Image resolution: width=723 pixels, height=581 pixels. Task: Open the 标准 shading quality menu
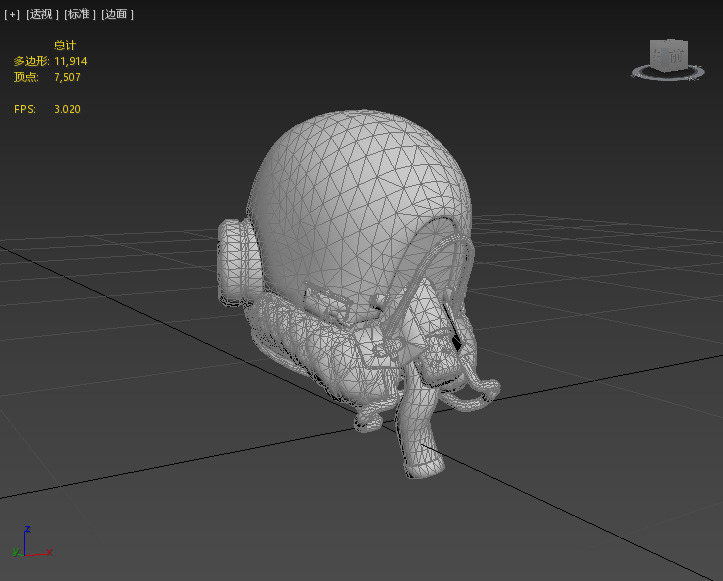tap(80, 15)
